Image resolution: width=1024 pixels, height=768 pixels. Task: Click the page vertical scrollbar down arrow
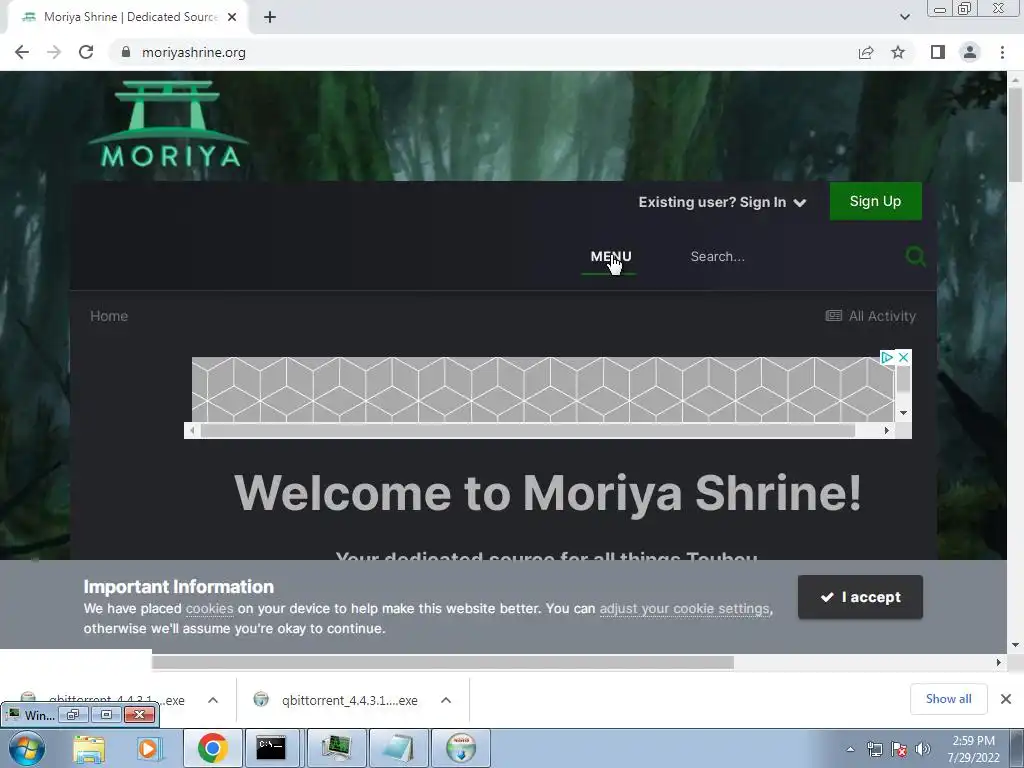pyautogui.click(x=1015, y=645)
